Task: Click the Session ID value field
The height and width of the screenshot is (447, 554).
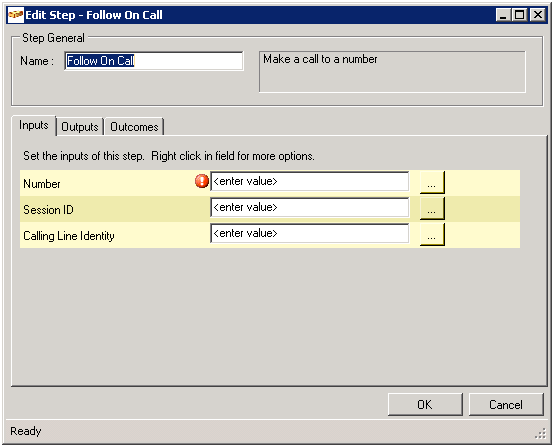Action: click(x=310, y=207)
